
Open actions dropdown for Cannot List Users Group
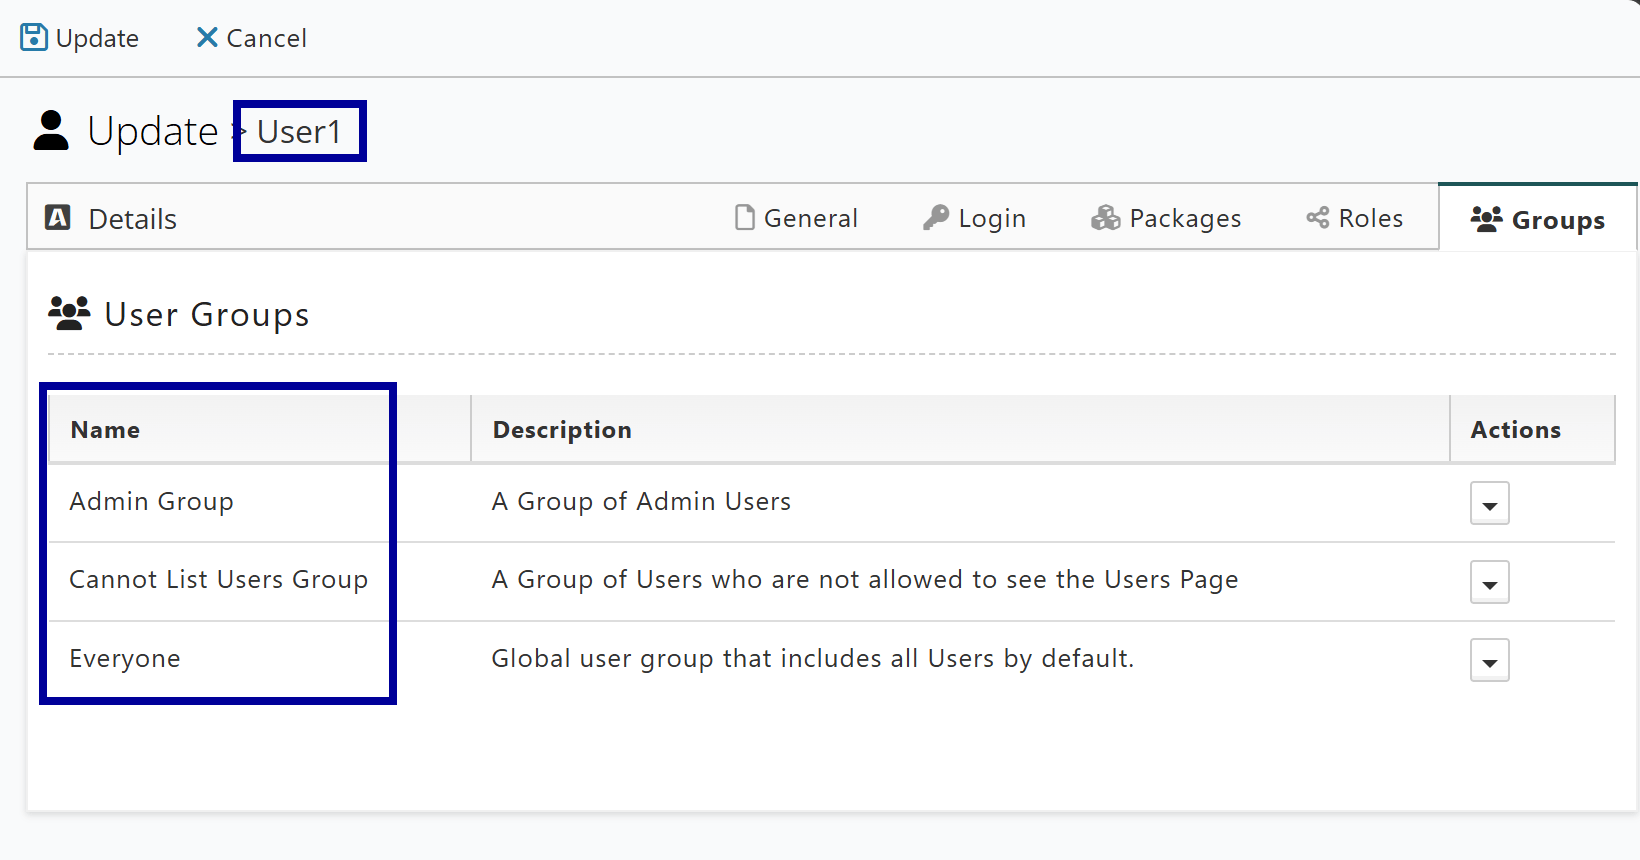point(1489,582)
